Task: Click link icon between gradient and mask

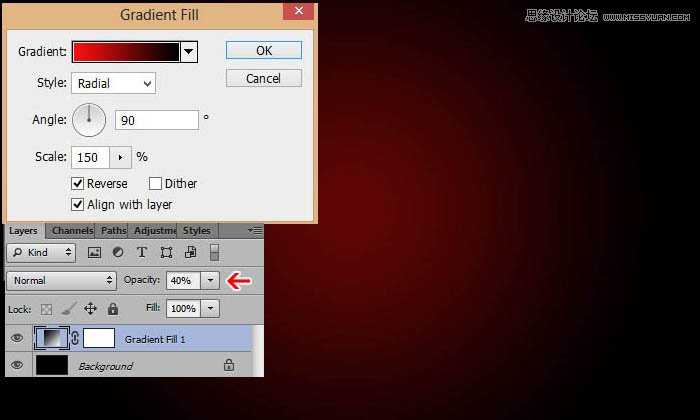Action: tap(75, 338)
